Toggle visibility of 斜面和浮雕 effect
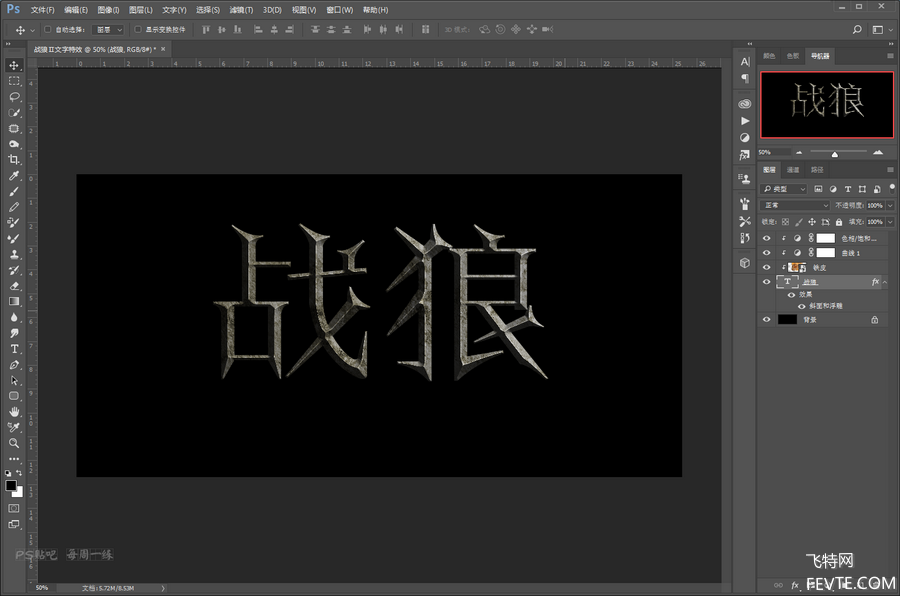This screenshot has width=900, height=596. click(802, 306)
